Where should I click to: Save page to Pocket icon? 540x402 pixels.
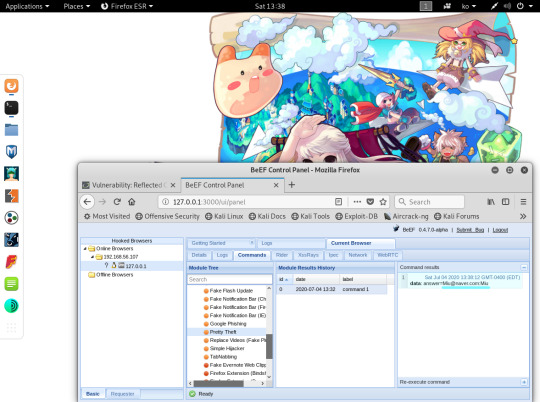point(370,202)
